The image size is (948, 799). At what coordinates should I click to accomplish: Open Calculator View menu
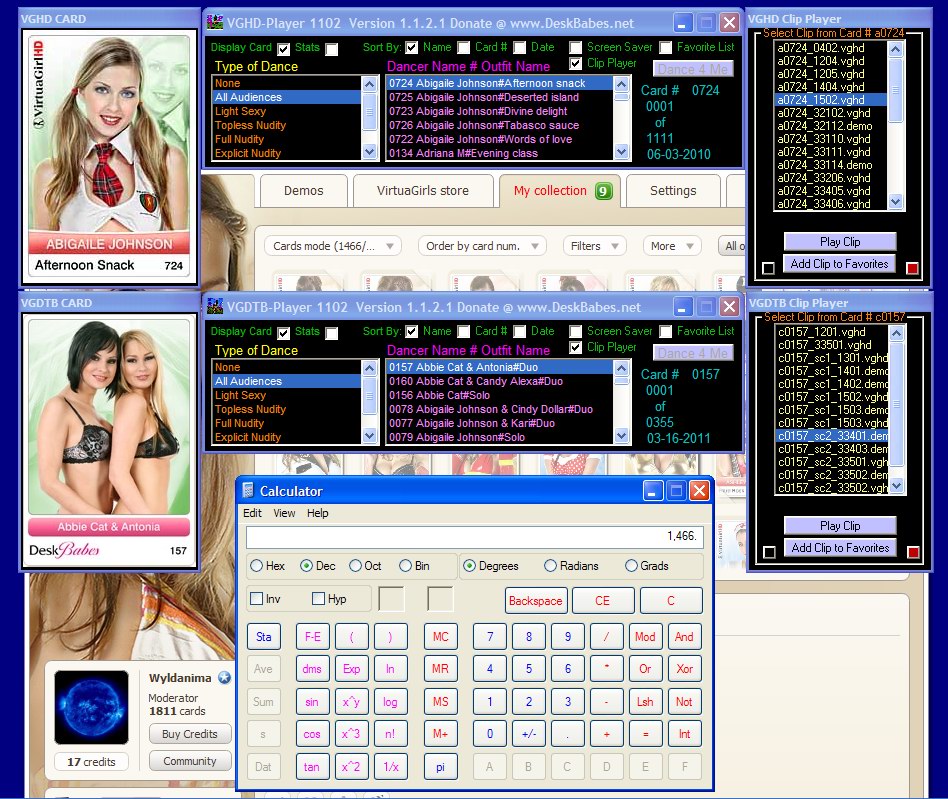point(284,513)
